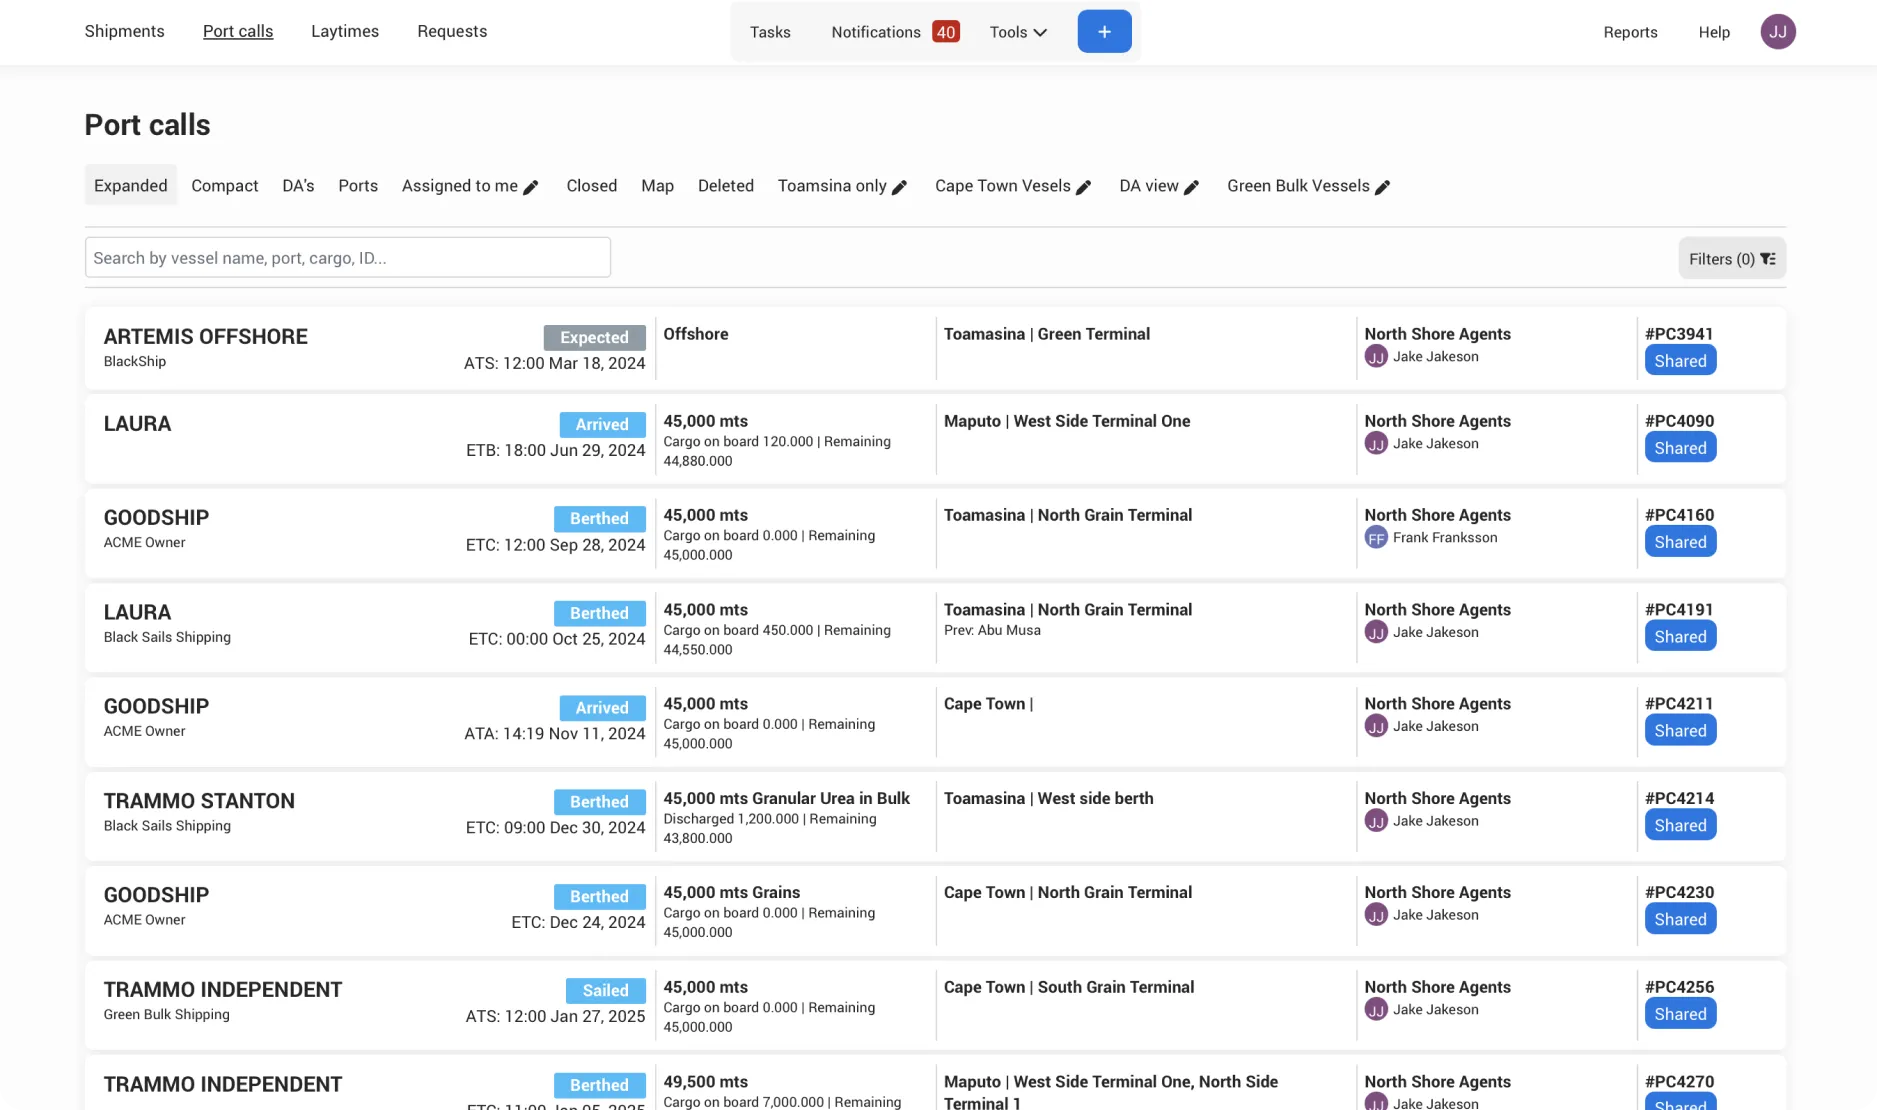This screenshot has height=1110, width=1877.
Task: Click the Expected status badge
Action: (594, 338)
